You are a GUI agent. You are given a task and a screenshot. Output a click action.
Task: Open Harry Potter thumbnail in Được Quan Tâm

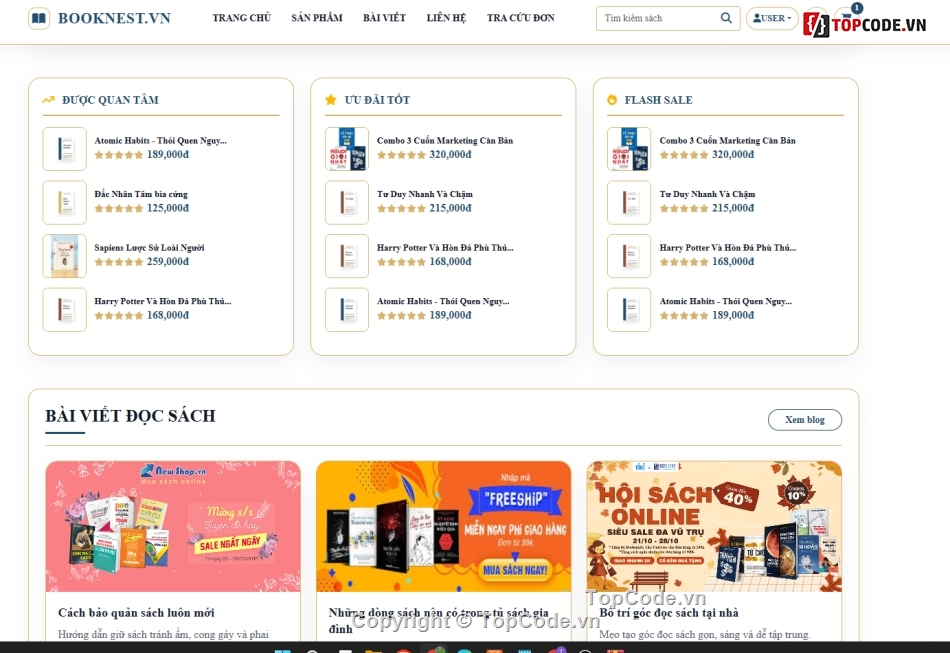click(x=65, y=310)
